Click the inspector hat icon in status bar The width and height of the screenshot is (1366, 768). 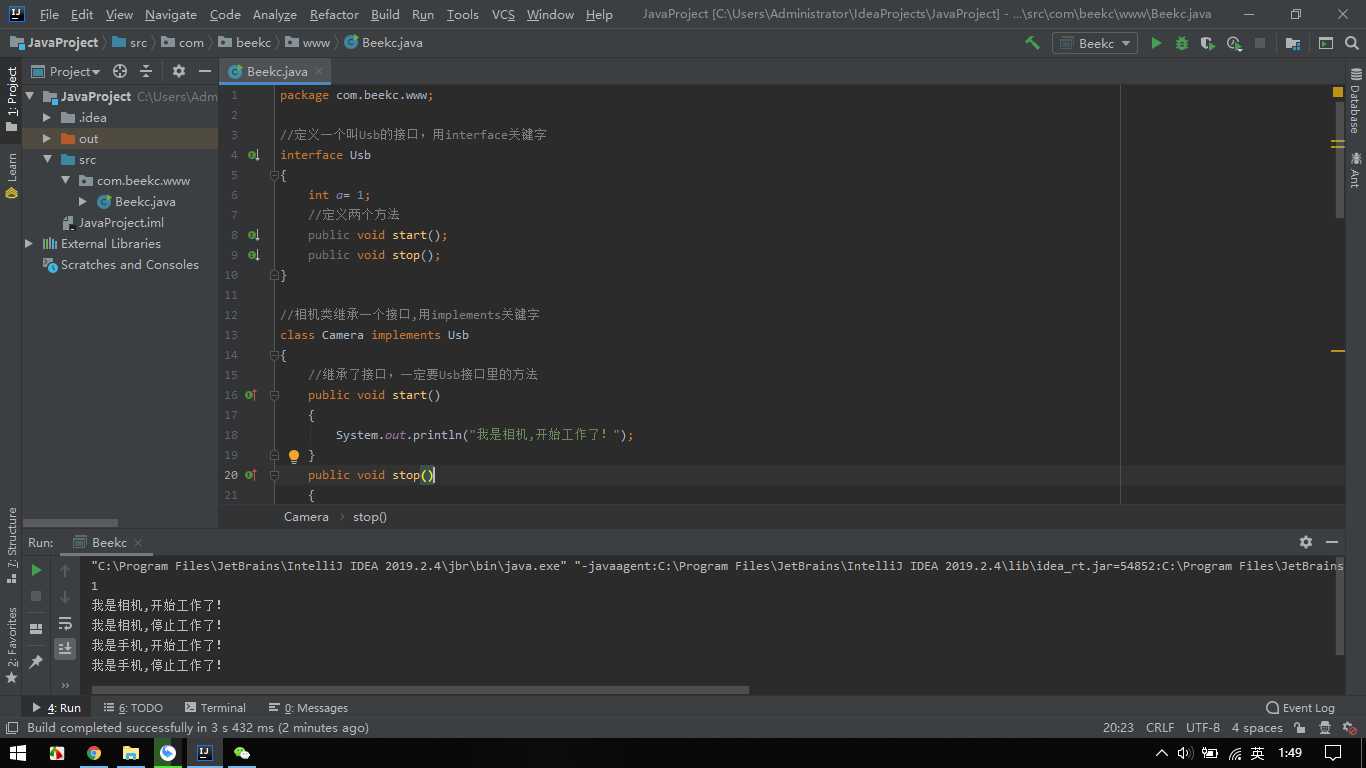[1325, 728]
